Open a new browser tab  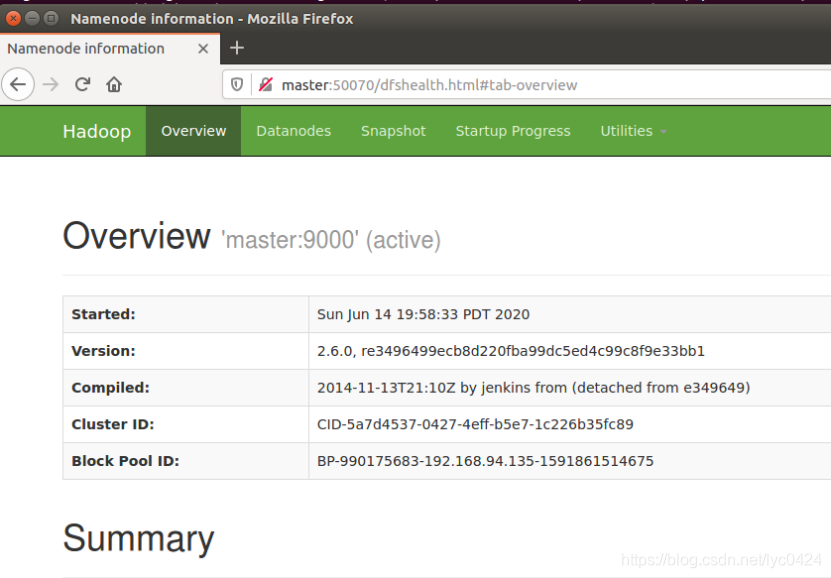[237, 48]
